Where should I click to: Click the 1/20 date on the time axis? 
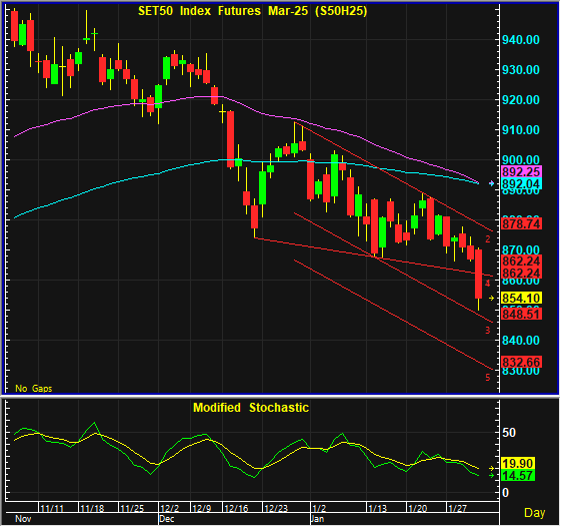click(418, 508)
